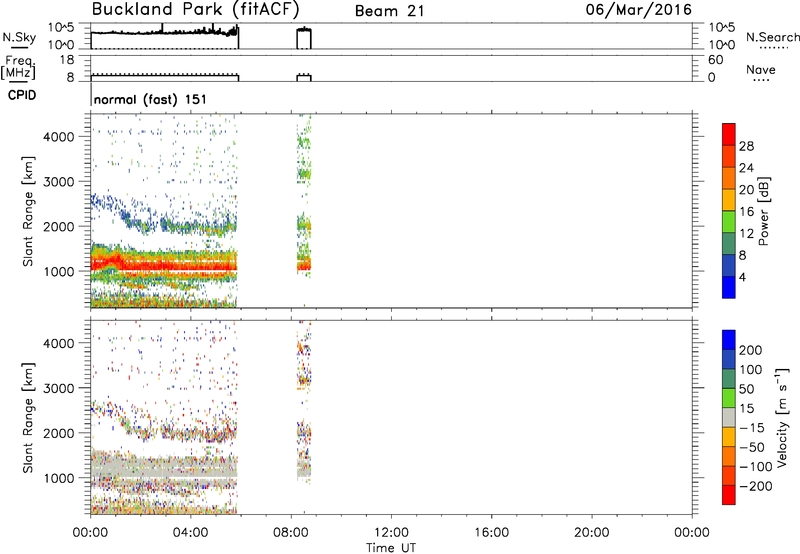Click velocity colorbar tick '200'
The image size is (800, 554).
click(751, 350)
